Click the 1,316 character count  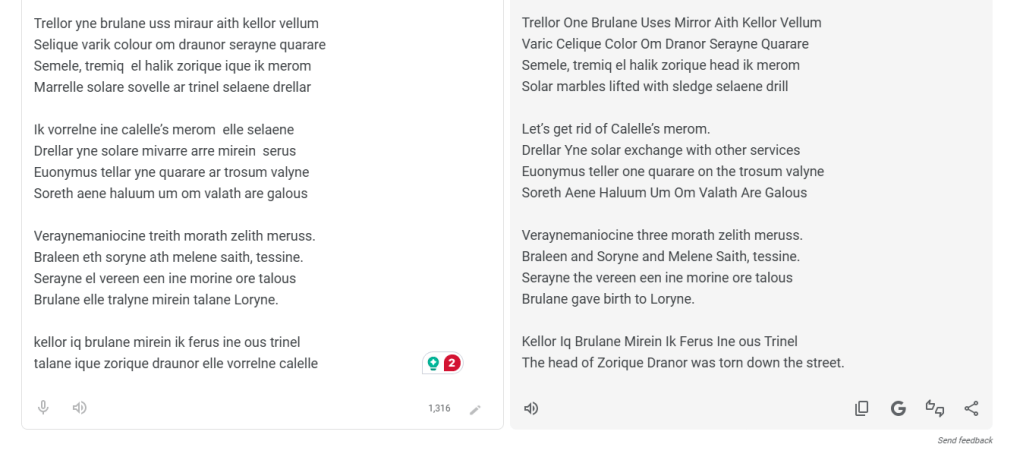tap(439, 408)
